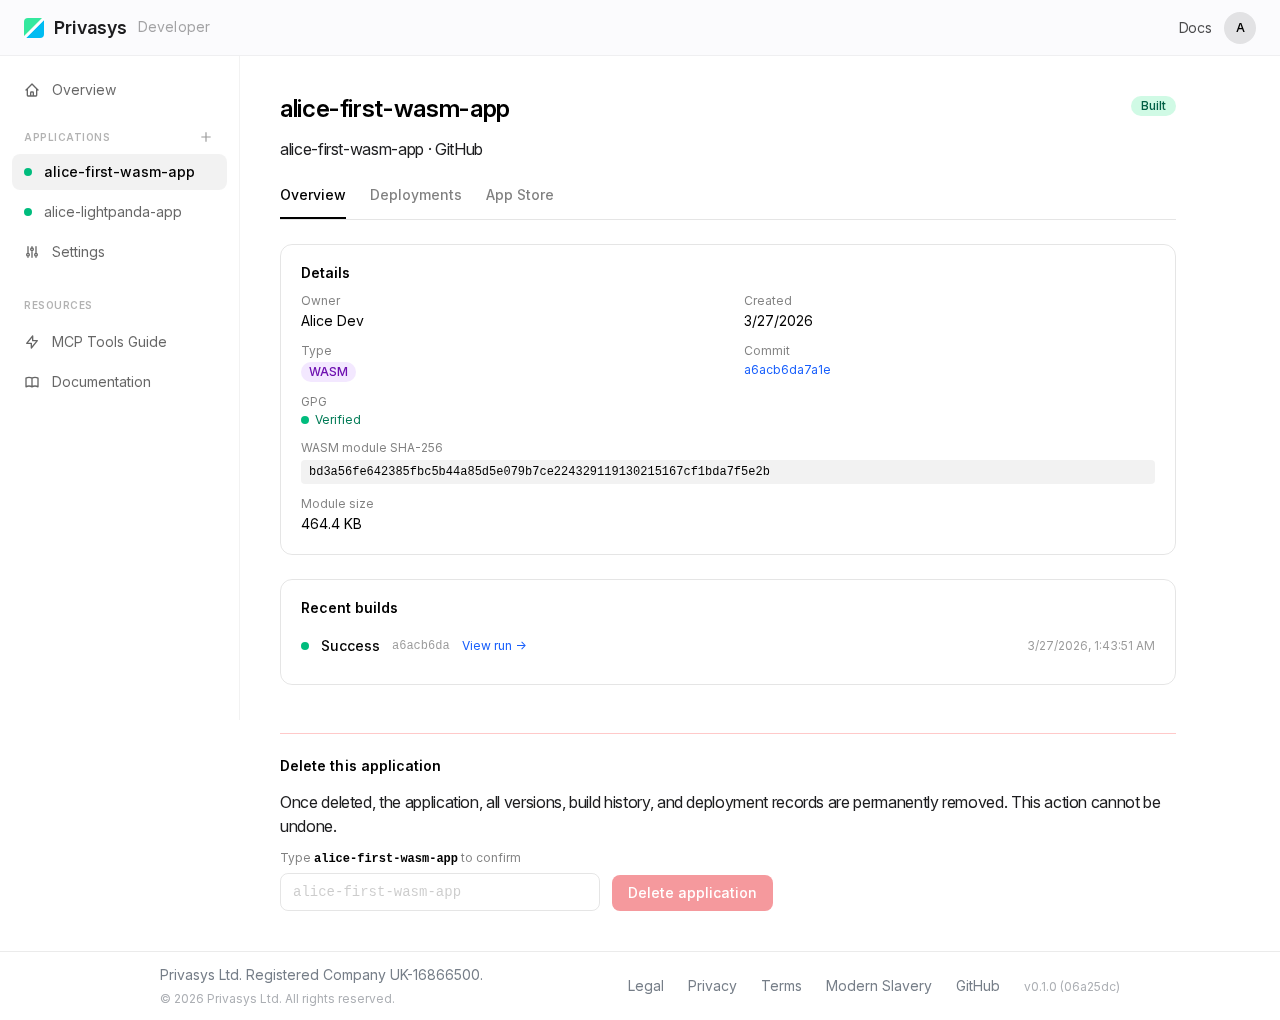Viewport: 1280px width, 1020px height.
Task: Click the Settings sliders icon
Action: (x=32, y=252)
